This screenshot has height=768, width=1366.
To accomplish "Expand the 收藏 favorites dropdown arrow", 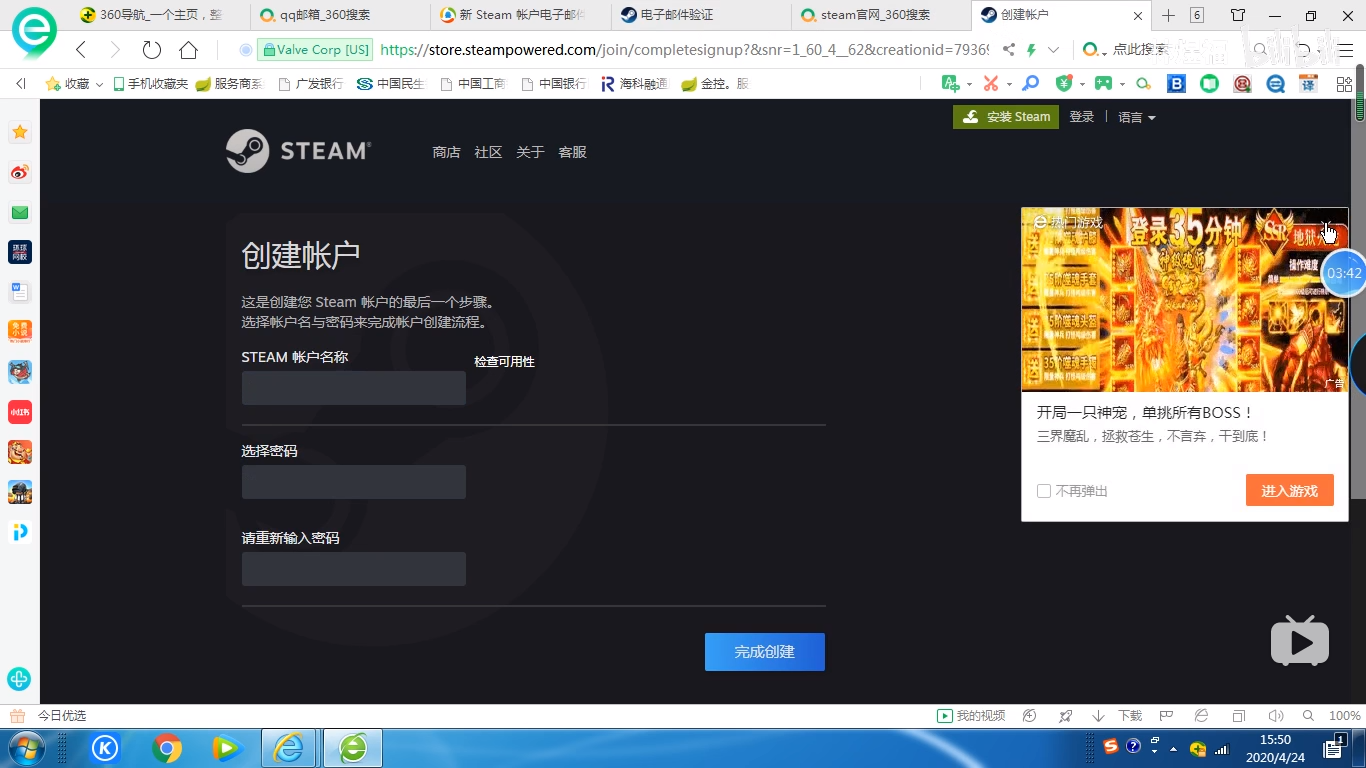I will 99,85.
